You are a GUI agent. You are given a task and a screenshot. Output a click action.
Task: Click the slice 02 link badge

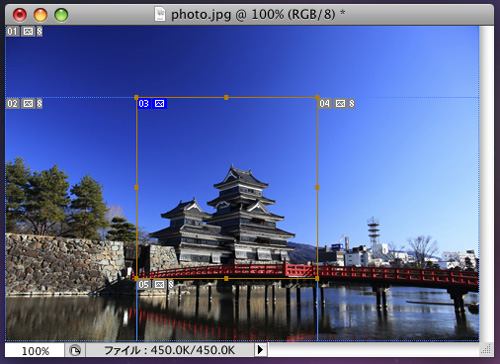click(39, 104)
